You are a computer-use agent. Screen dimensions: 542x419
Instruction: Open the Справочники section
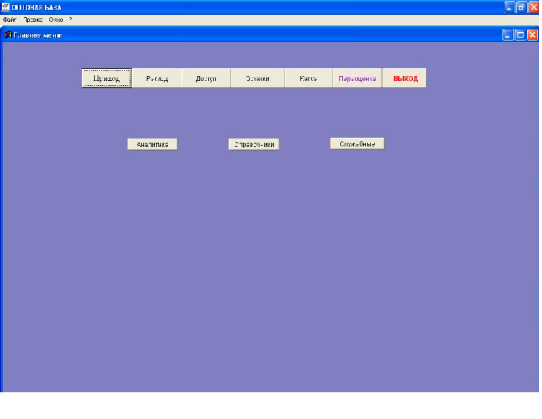pos(254,144)
